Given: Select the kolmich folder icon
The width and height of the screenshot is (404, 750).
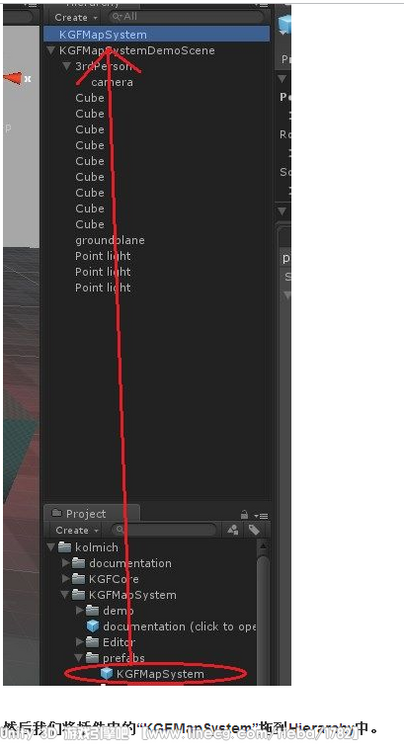Looking at the screenshot, I should (65, 547).
